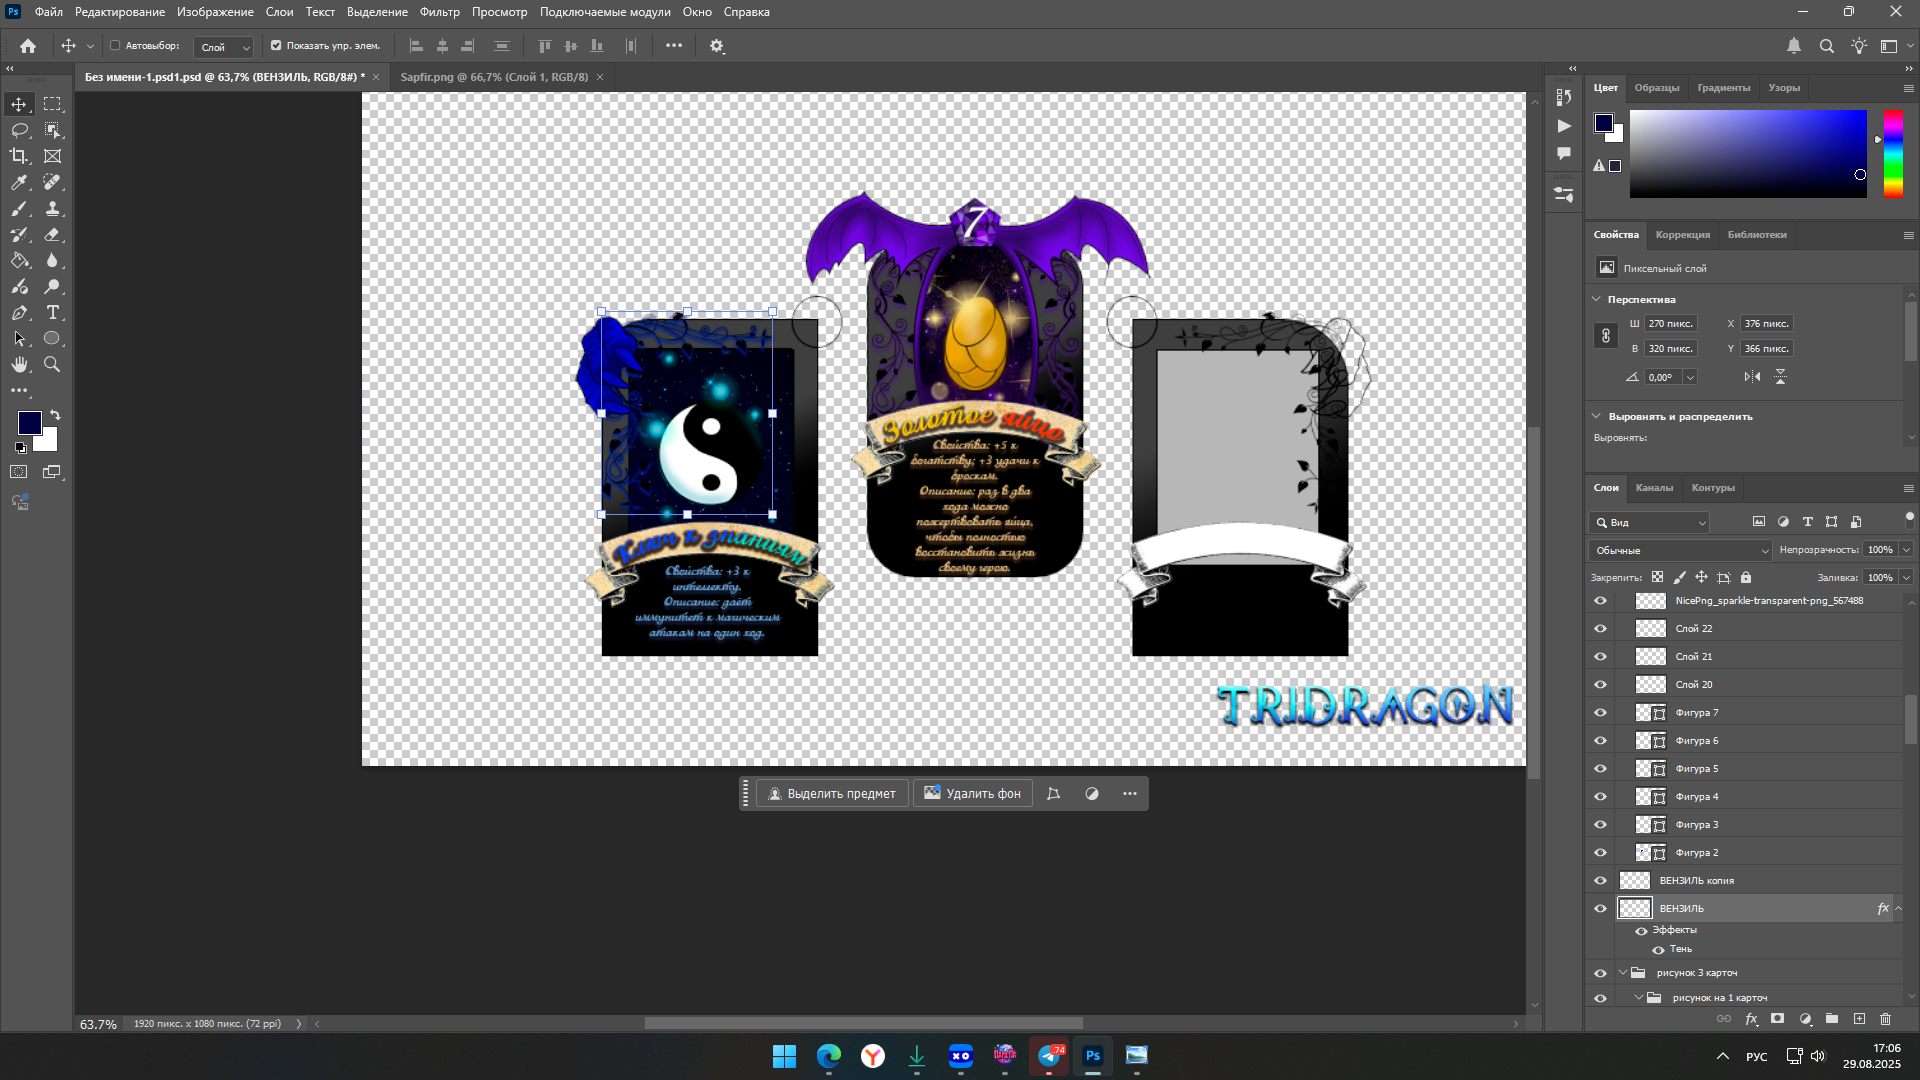Select the Eyedropper tool
Image resolution: width=1920 pixels, height=1080 pixels.
pyautogui.click(x=19, y=182)
